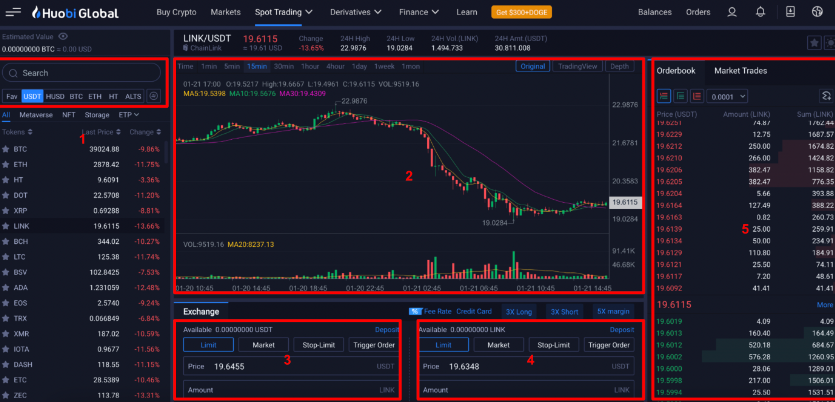Switch chart to 15min interval

257,67
